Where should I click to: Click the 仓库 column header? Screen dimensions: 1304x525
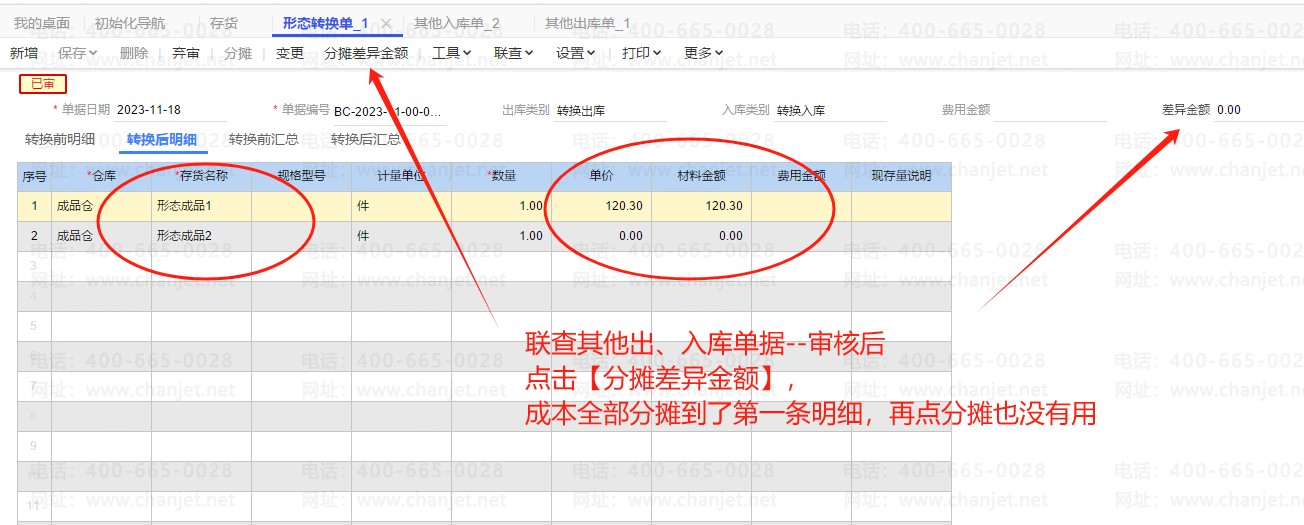(x=101, y=176)
